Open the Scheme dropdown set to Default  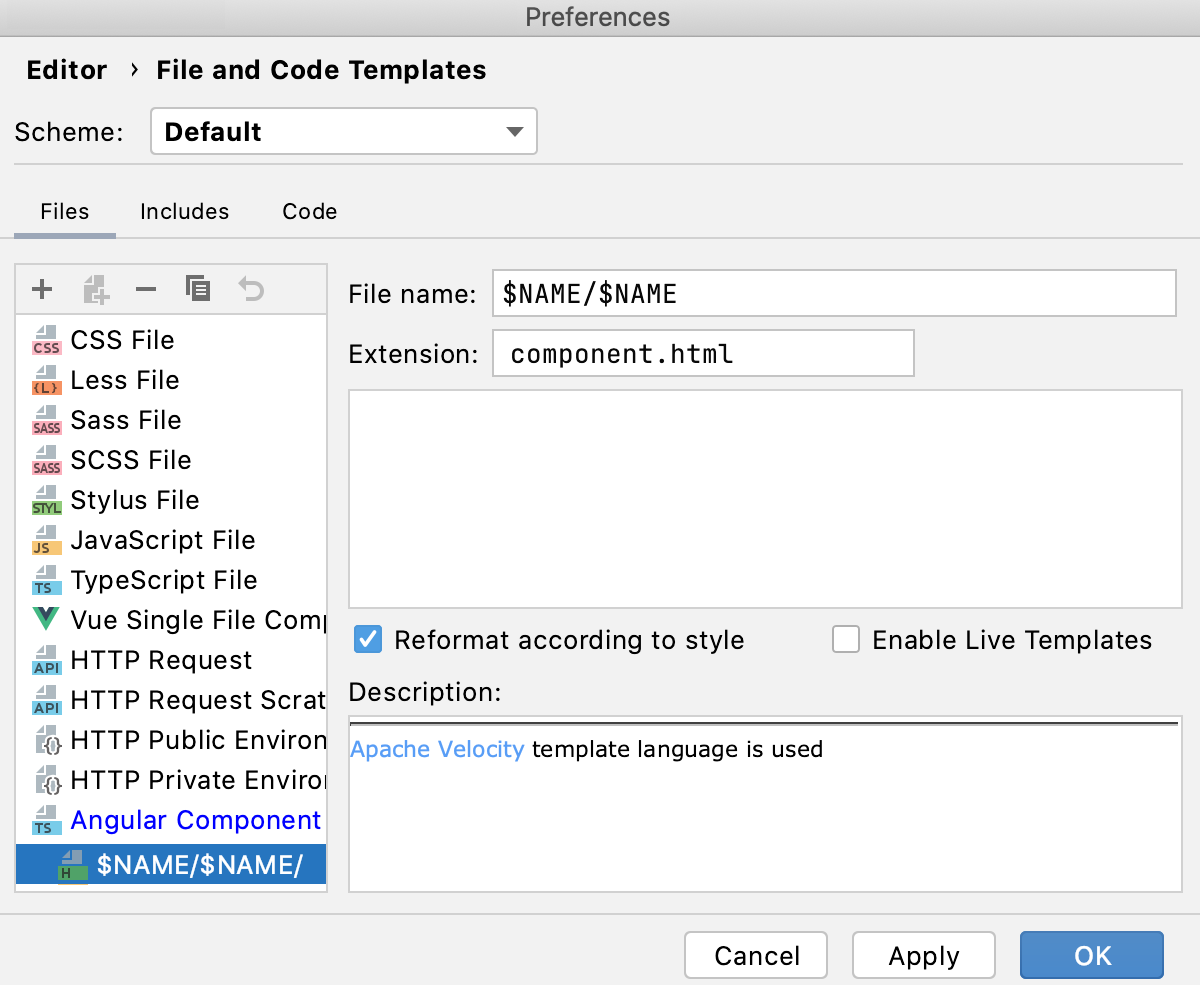[x=344, y=131]
